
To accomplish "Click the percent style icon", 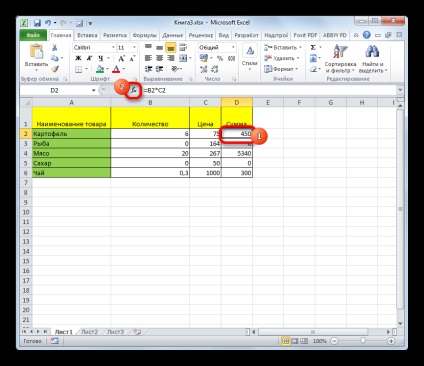I will click(220, 58).
